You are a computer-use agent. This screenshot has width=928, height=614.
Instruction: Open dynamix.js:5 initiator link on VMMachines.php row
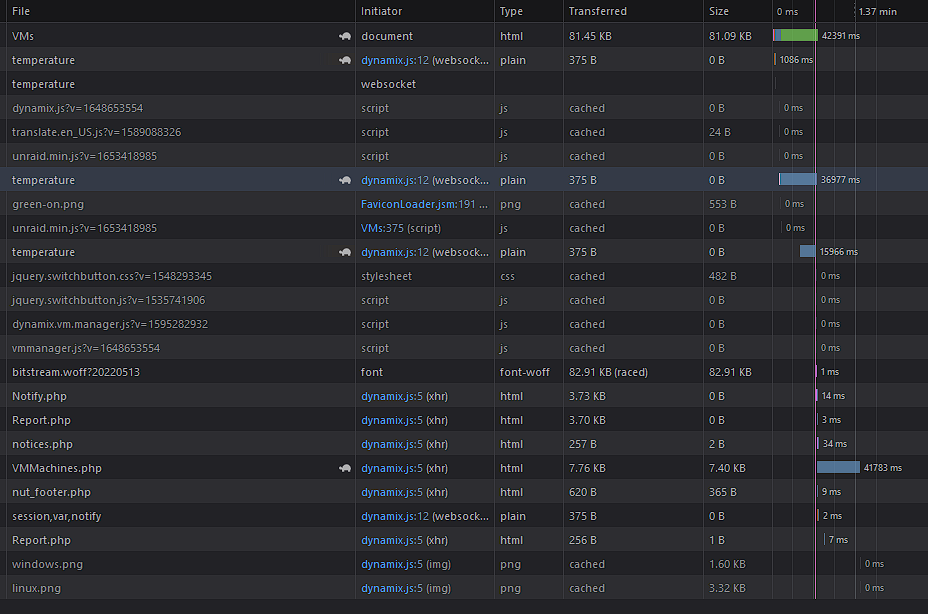tap(392, 468)
